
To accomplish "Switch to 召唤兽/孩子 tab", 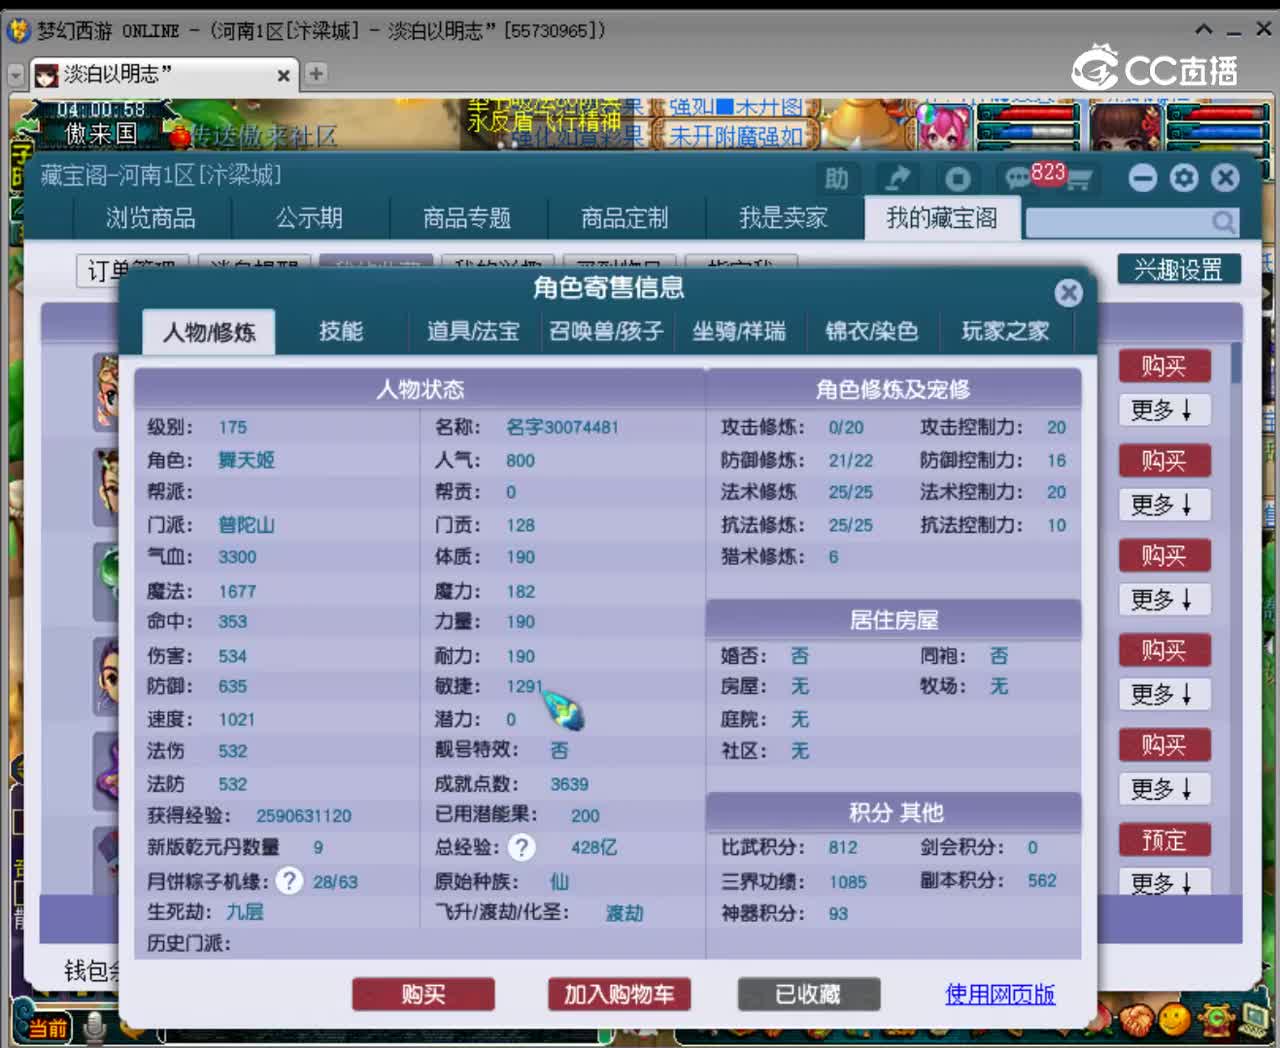I will pos(606,332).
